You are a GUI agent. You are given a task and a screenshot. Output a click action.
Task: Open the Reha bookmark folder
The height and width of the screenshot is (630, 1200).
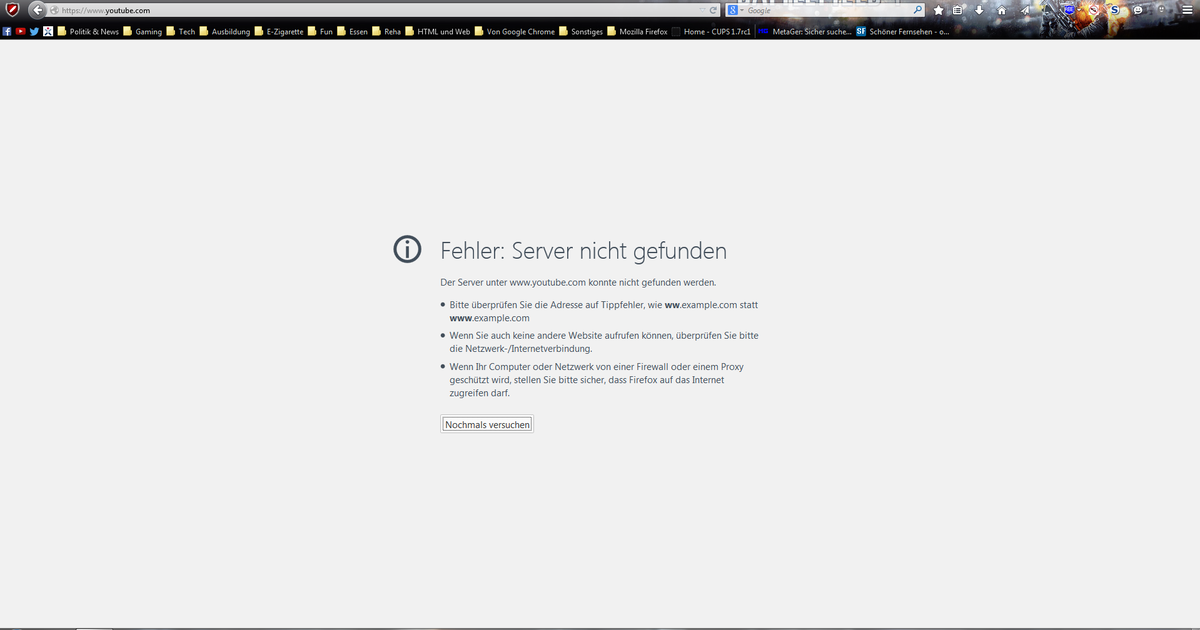387,31
